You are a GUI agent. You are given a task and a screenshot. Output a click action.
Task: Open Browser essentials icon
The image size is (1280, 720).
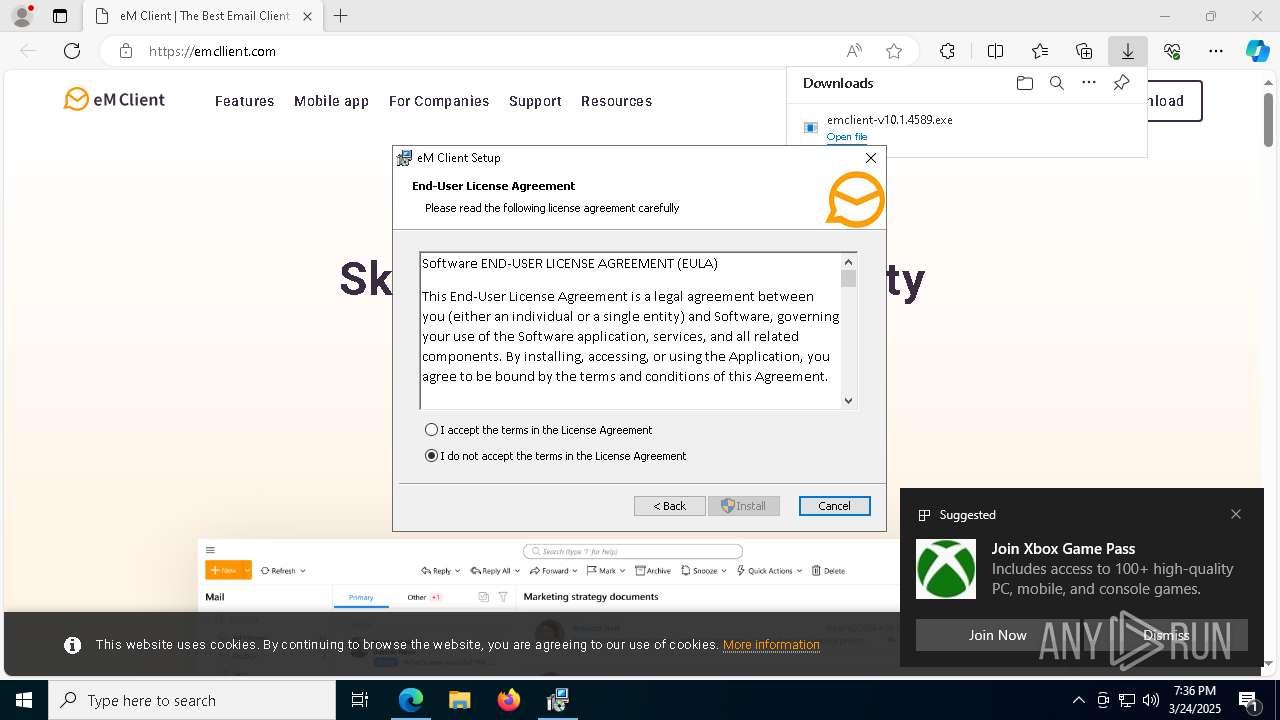[x=1172, y=51]
